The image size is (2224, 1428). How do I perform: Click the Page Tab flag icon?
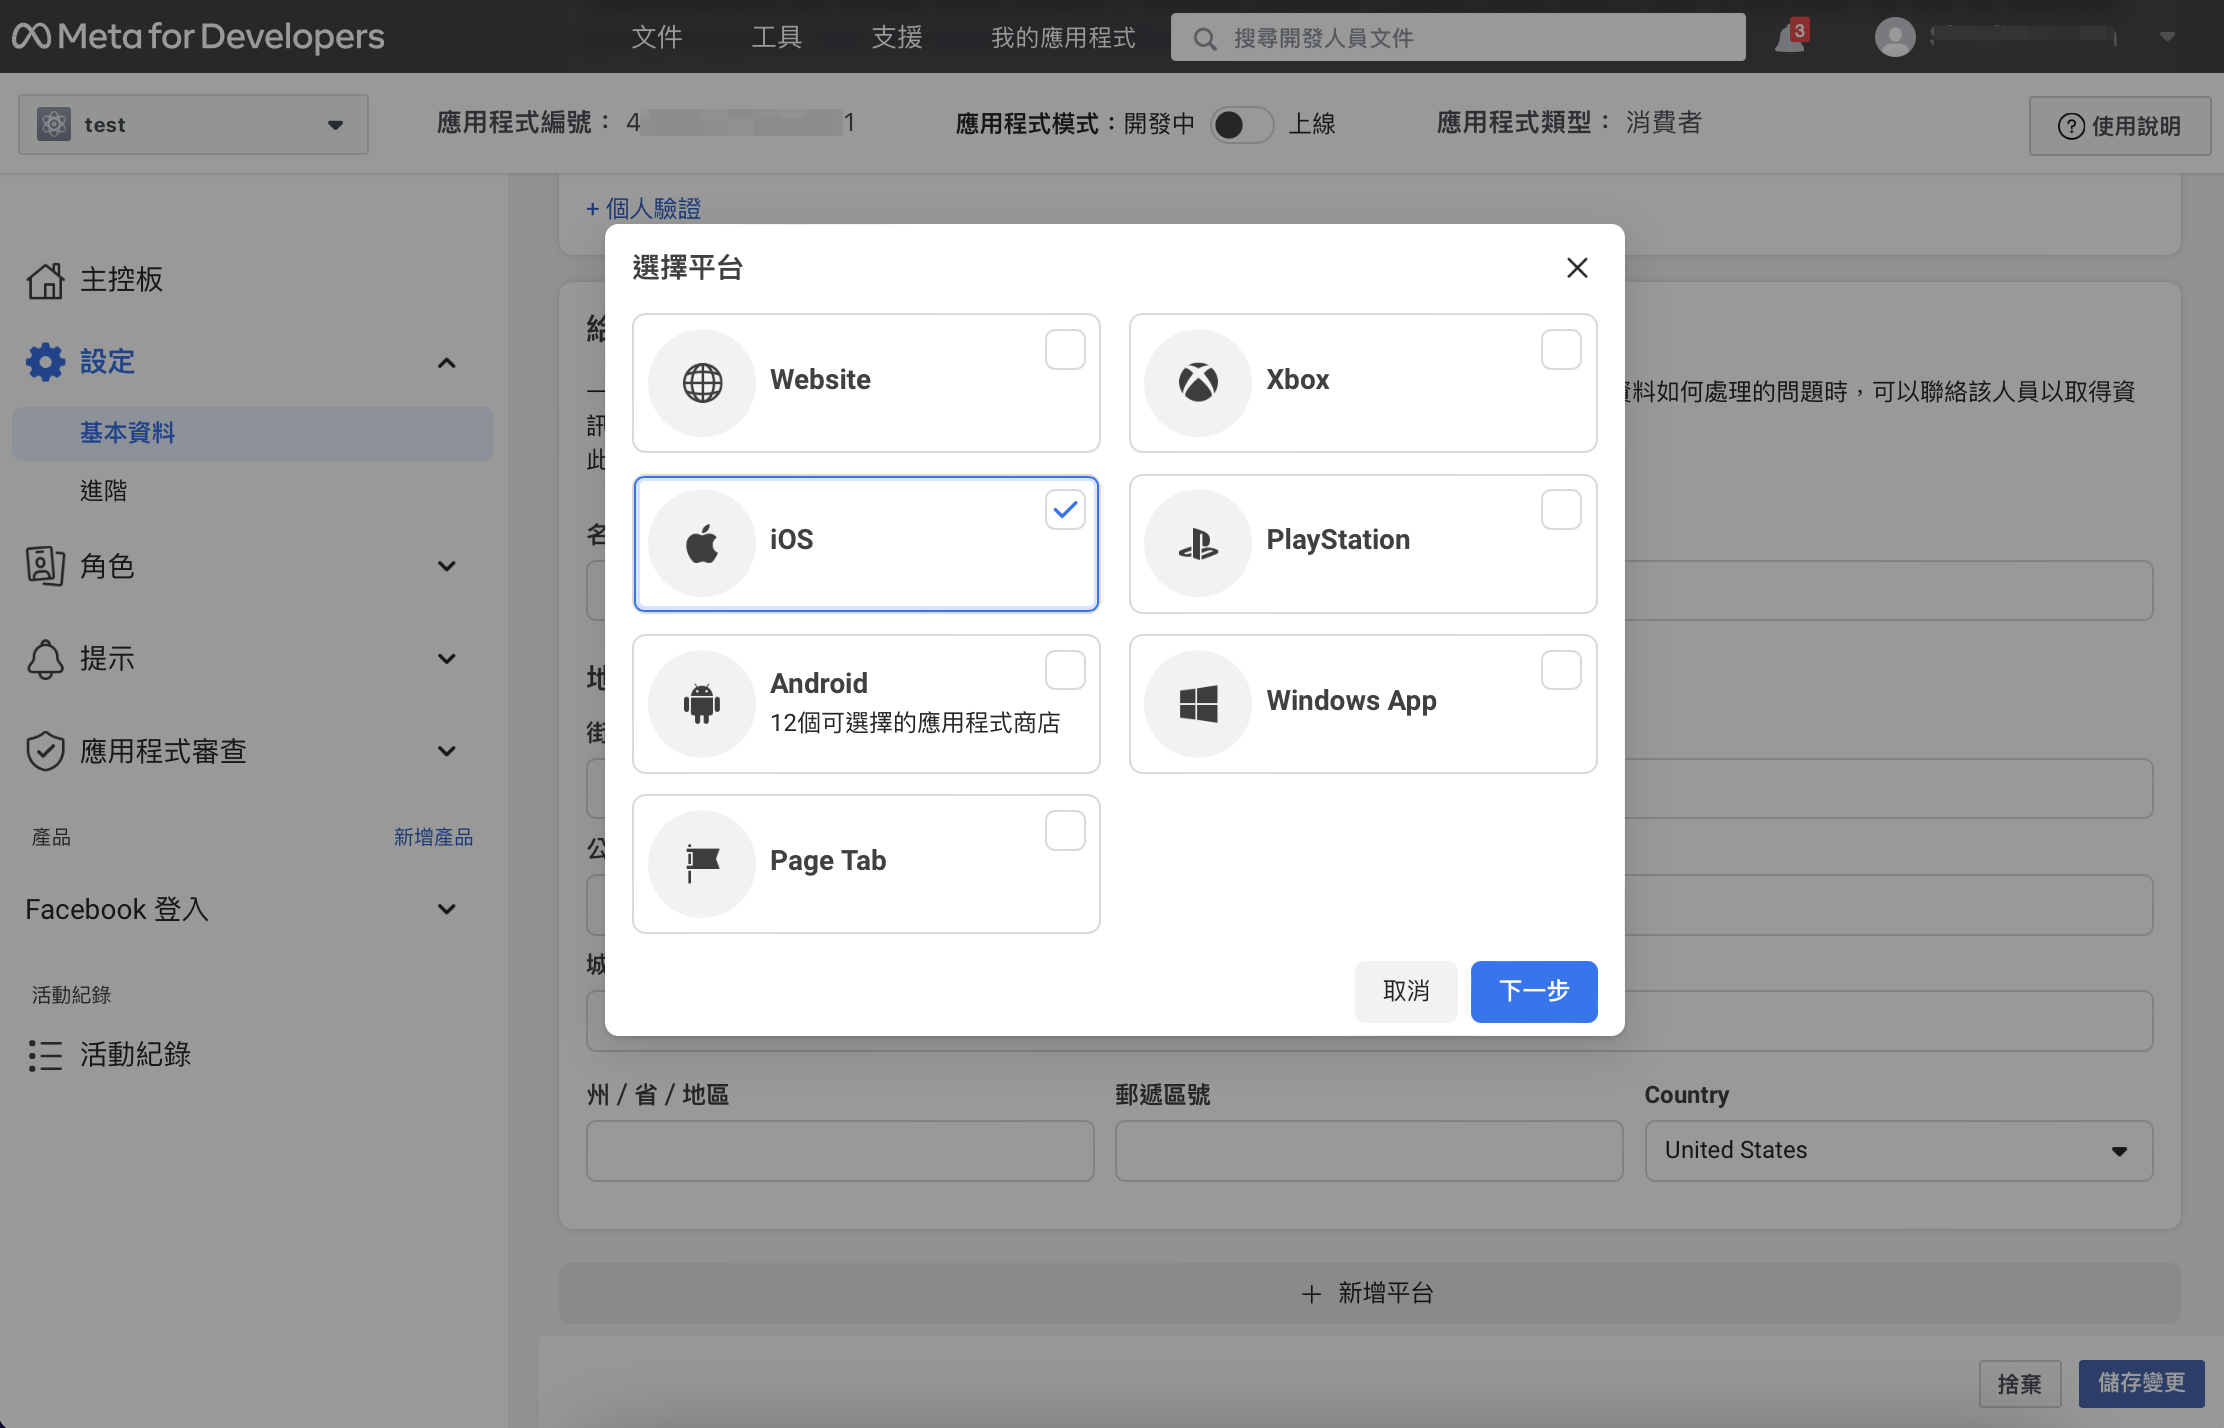702,863
